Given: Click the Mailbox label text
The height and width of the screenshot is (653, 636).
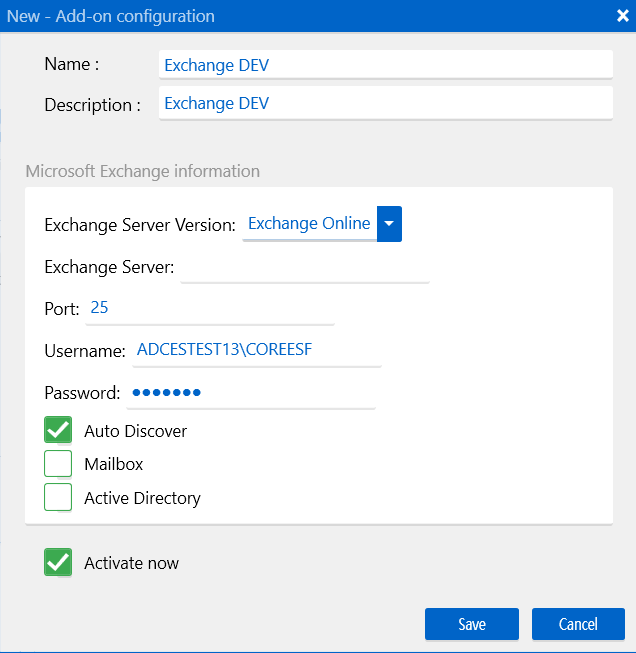Looking at the screenshot, I should pyautogui.click(x=113, y=464).
